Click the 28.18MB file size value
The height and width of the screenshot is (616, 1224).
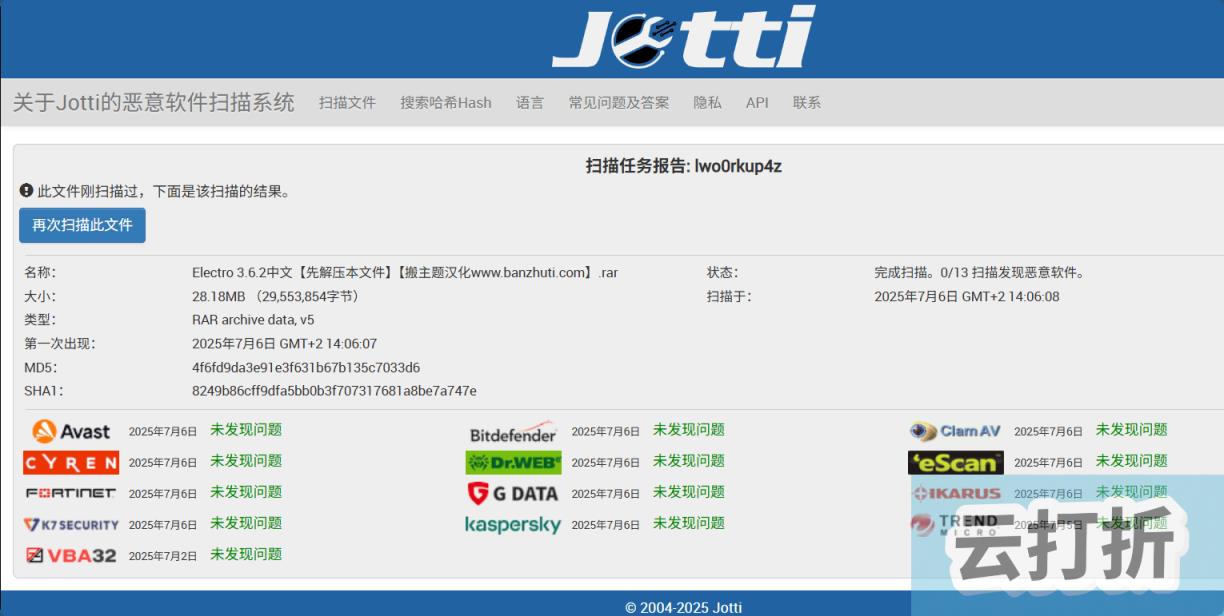[x=275, y=296]
